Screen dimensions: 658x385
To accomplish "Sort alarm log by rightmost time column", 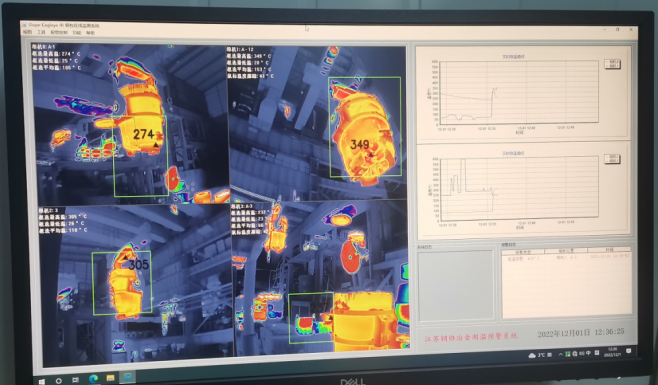I will (610, 250).
